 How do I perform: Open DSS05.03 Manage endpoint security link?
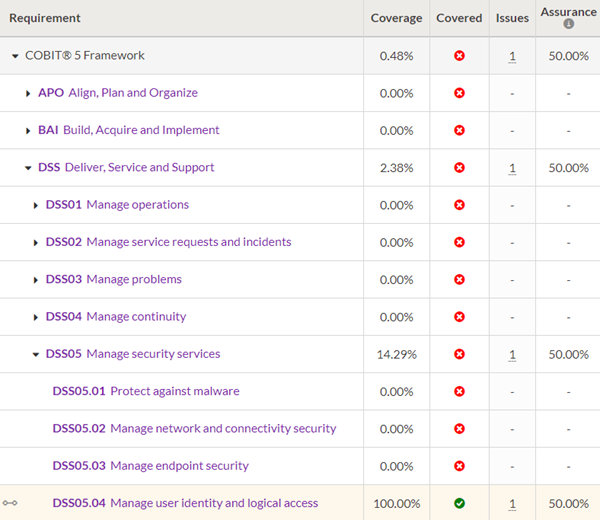pos(150,466)
